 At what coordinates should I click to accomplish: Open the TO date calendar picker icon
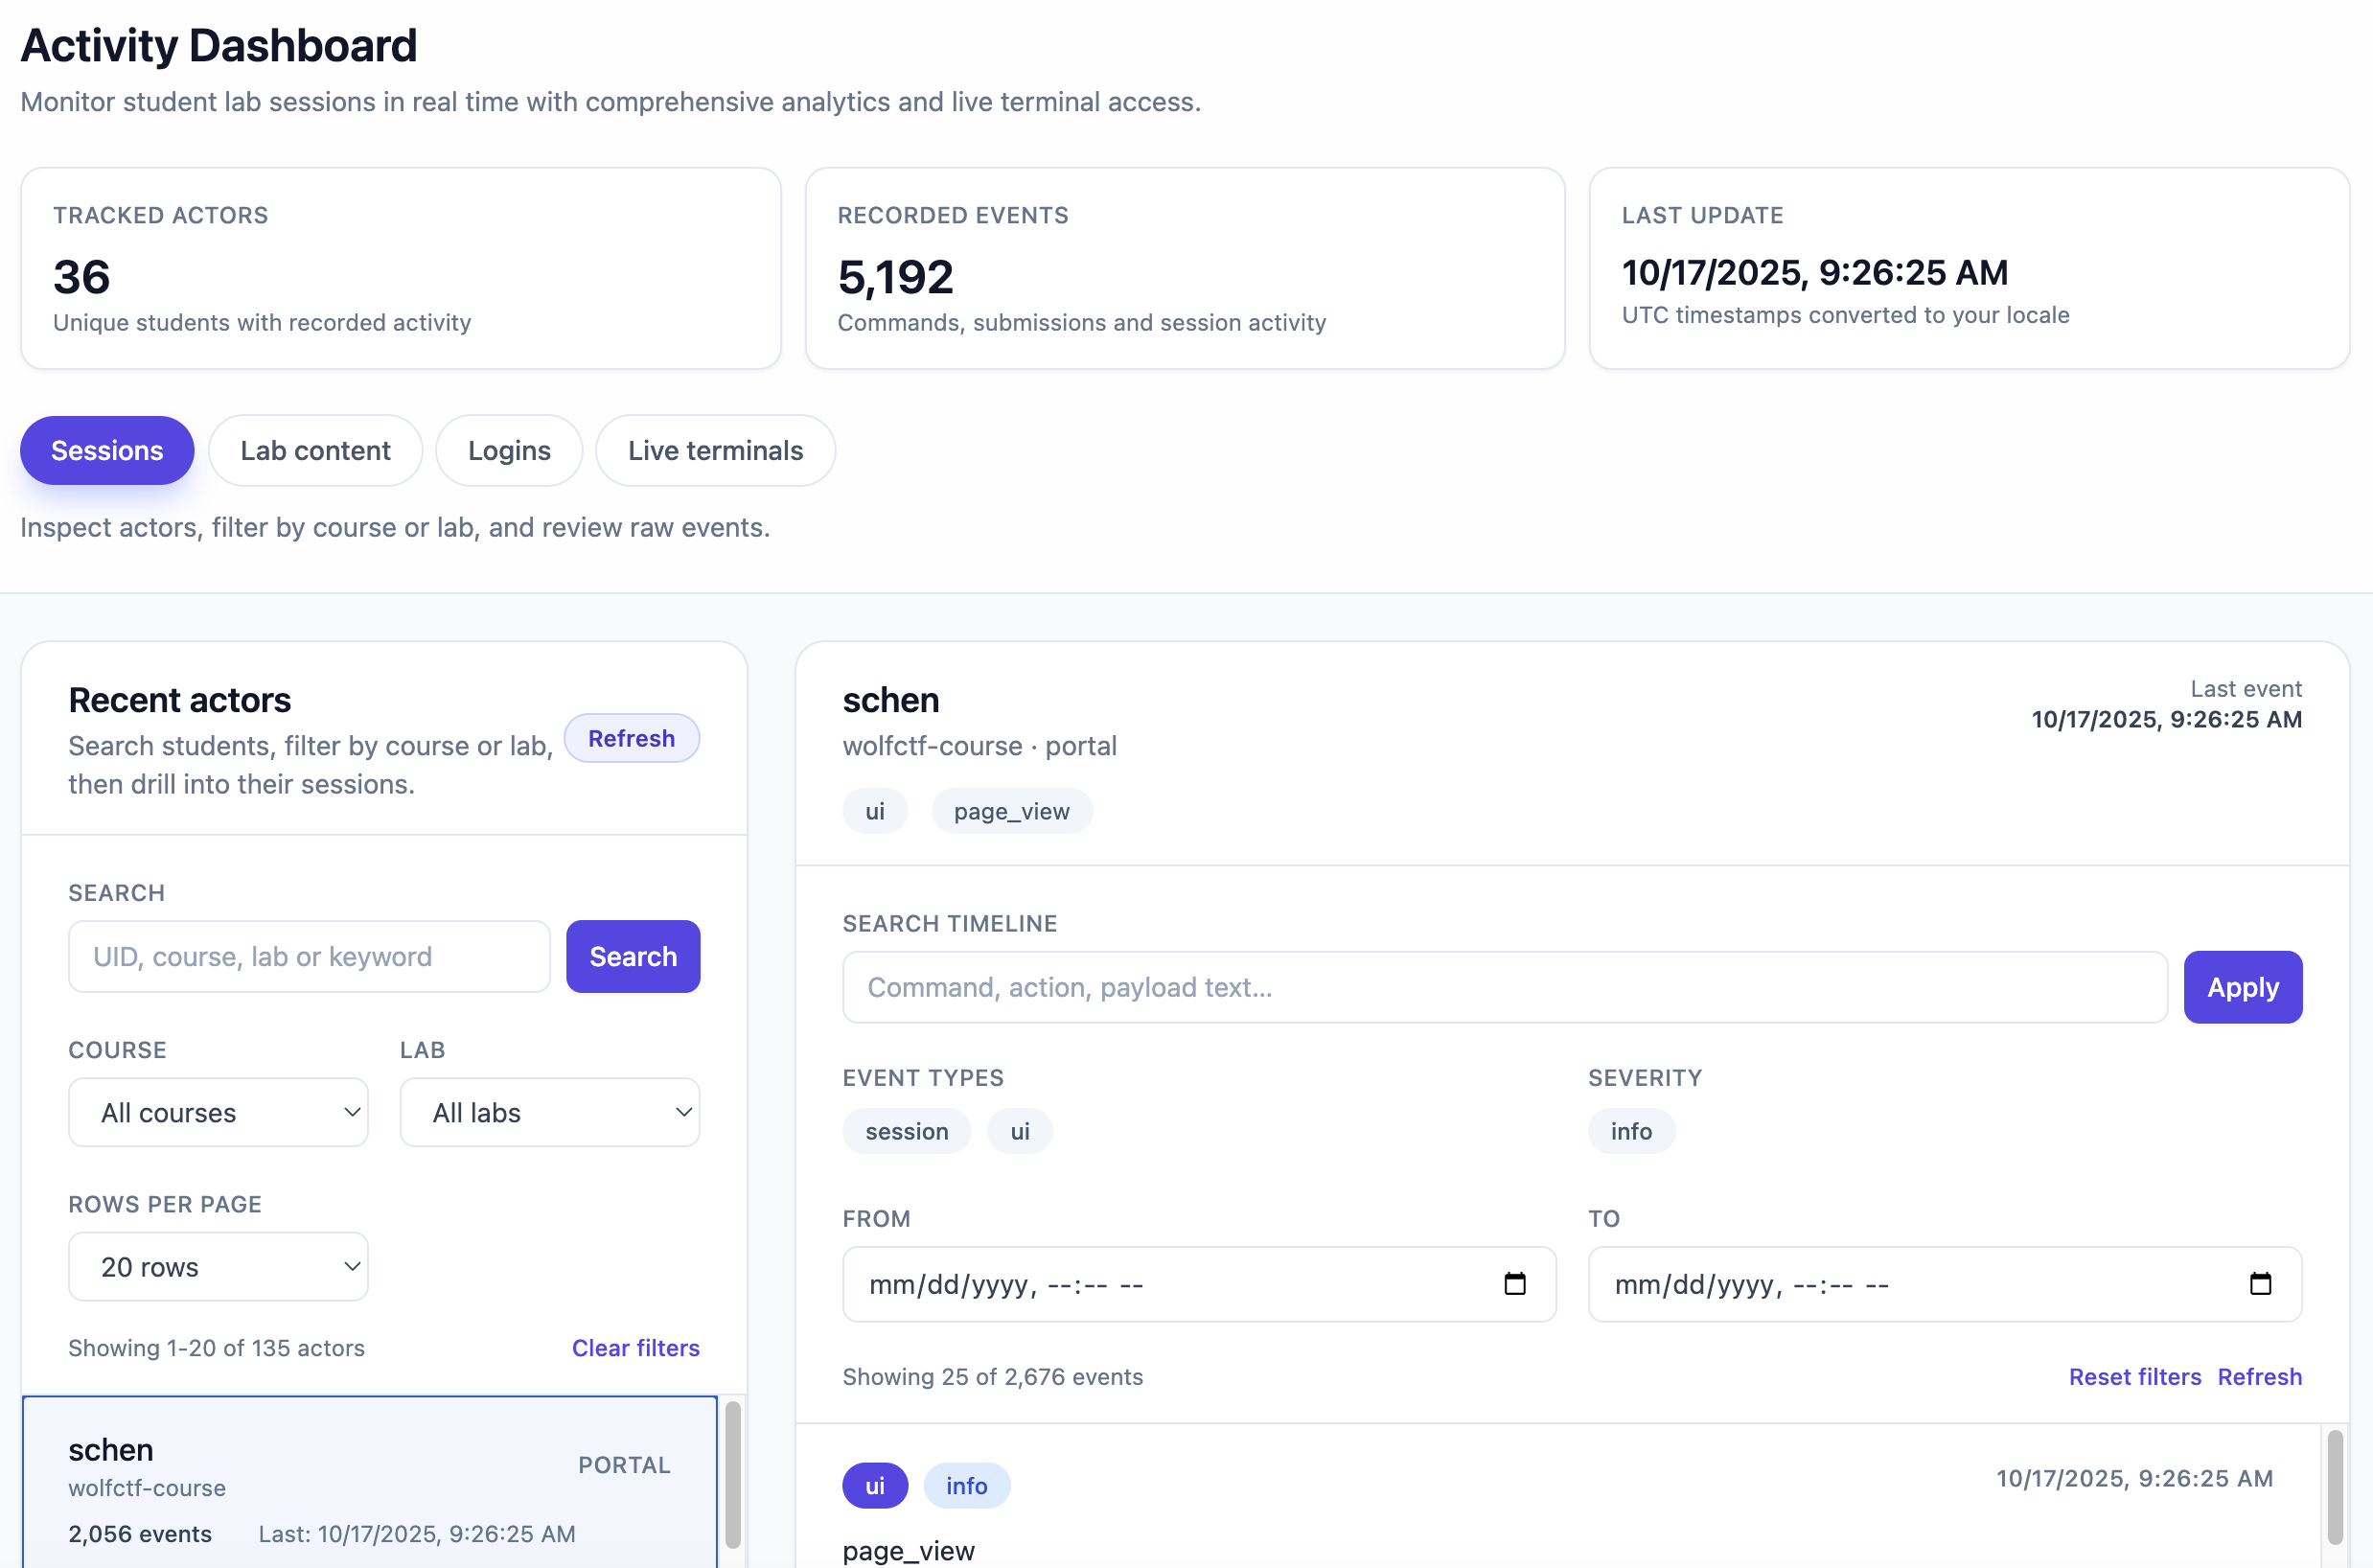click(x=2259, y=1284)
